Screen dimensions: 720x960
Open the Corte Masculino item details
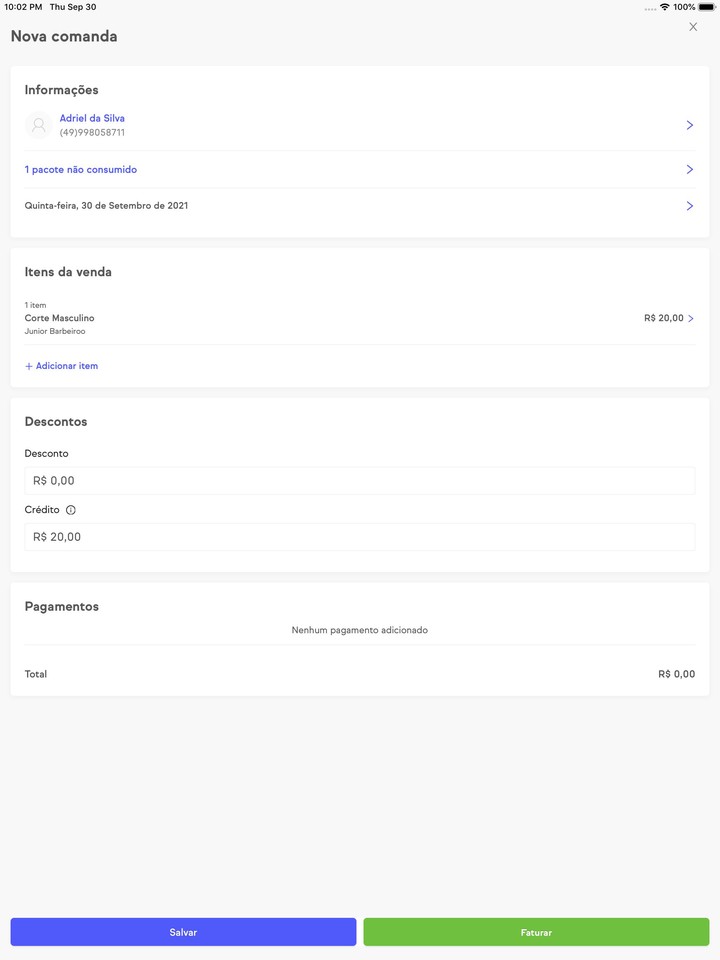pyautogui.click(x=689, y=318)
